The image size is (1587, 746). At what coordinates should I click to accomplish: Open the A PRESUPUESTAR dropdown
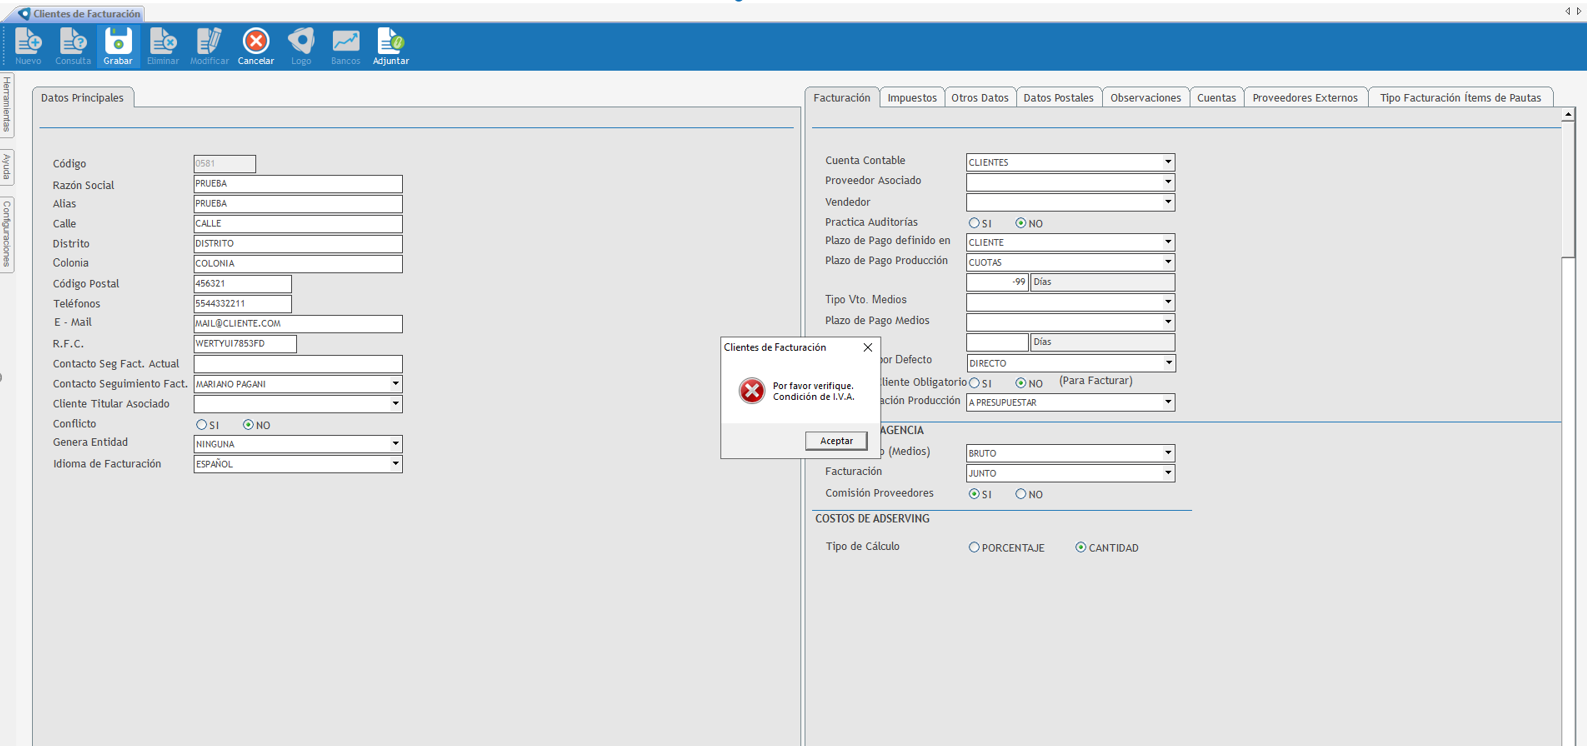tap(1167, 402)
